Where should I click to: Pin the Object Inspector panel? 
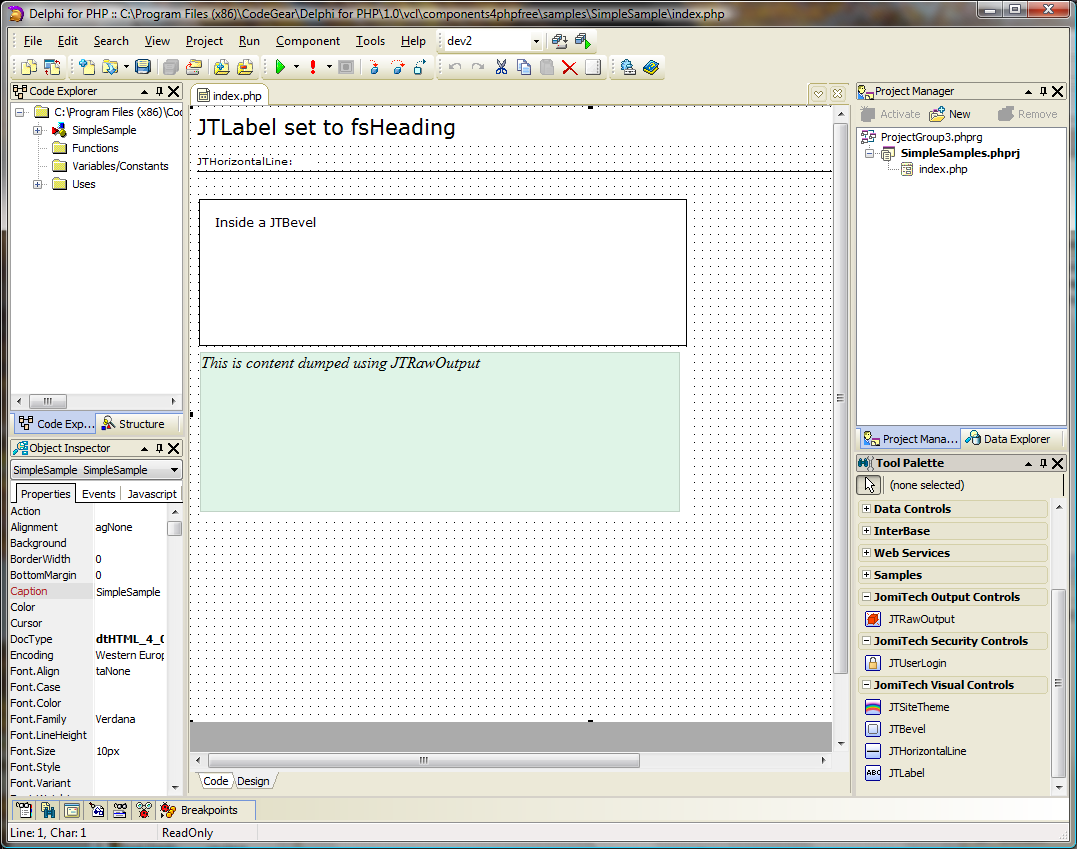click(159, 449)
